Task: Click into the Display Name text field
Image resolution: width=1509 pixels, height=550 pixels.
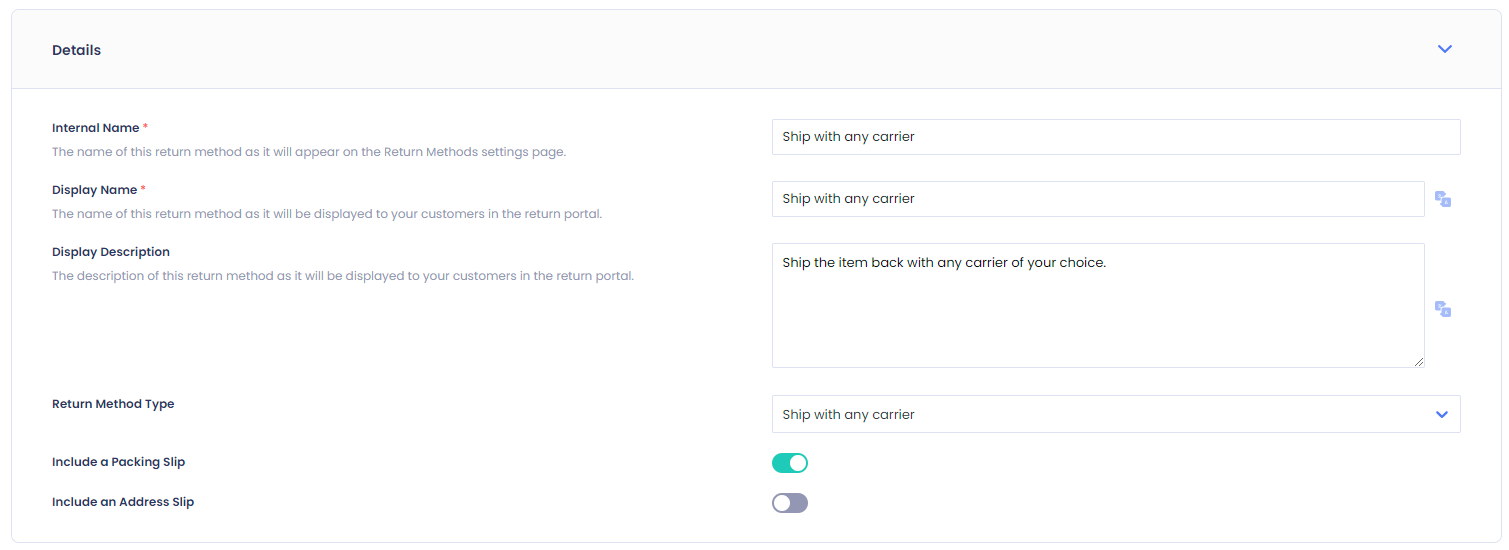Action: (x=1098, y=199)
